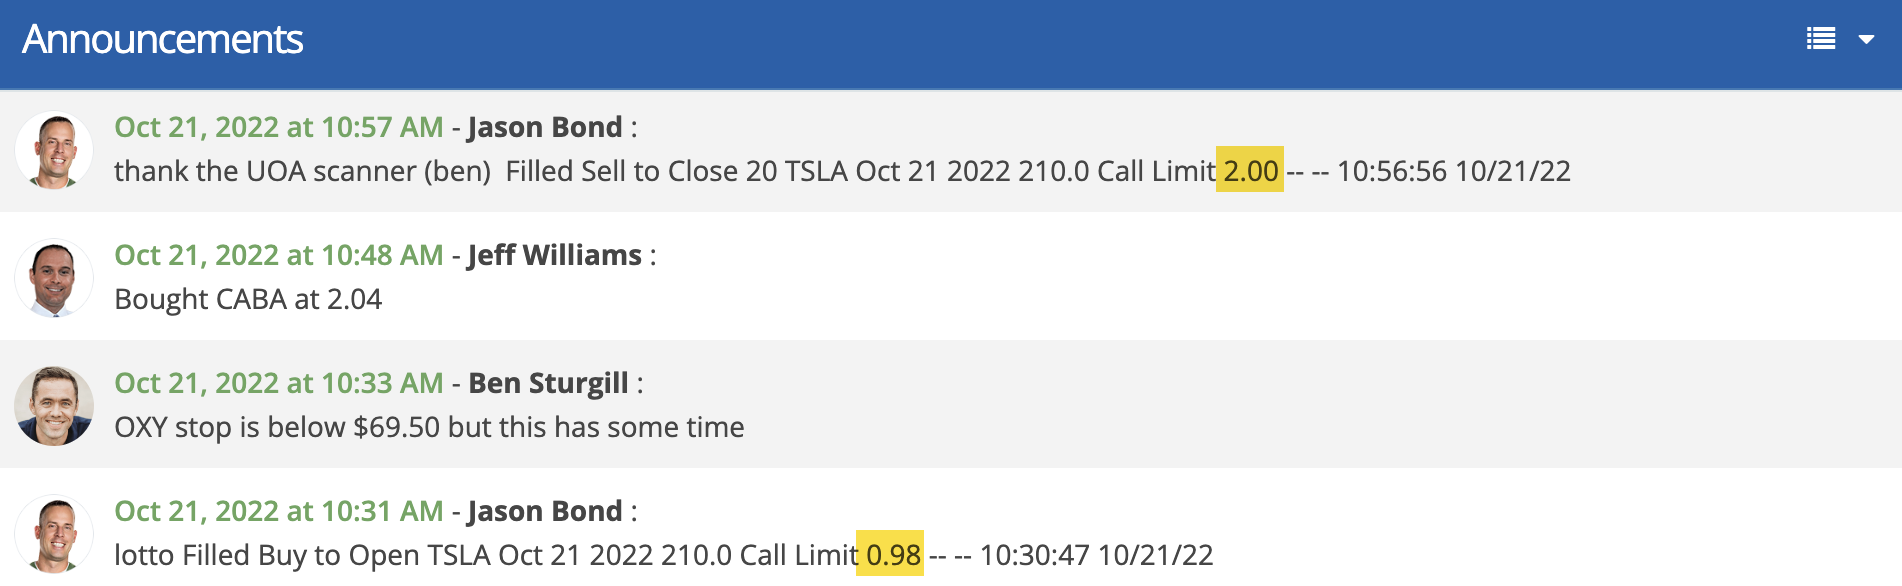Click Jason Bond's name on 10:57 AM post

coord(545,127)
